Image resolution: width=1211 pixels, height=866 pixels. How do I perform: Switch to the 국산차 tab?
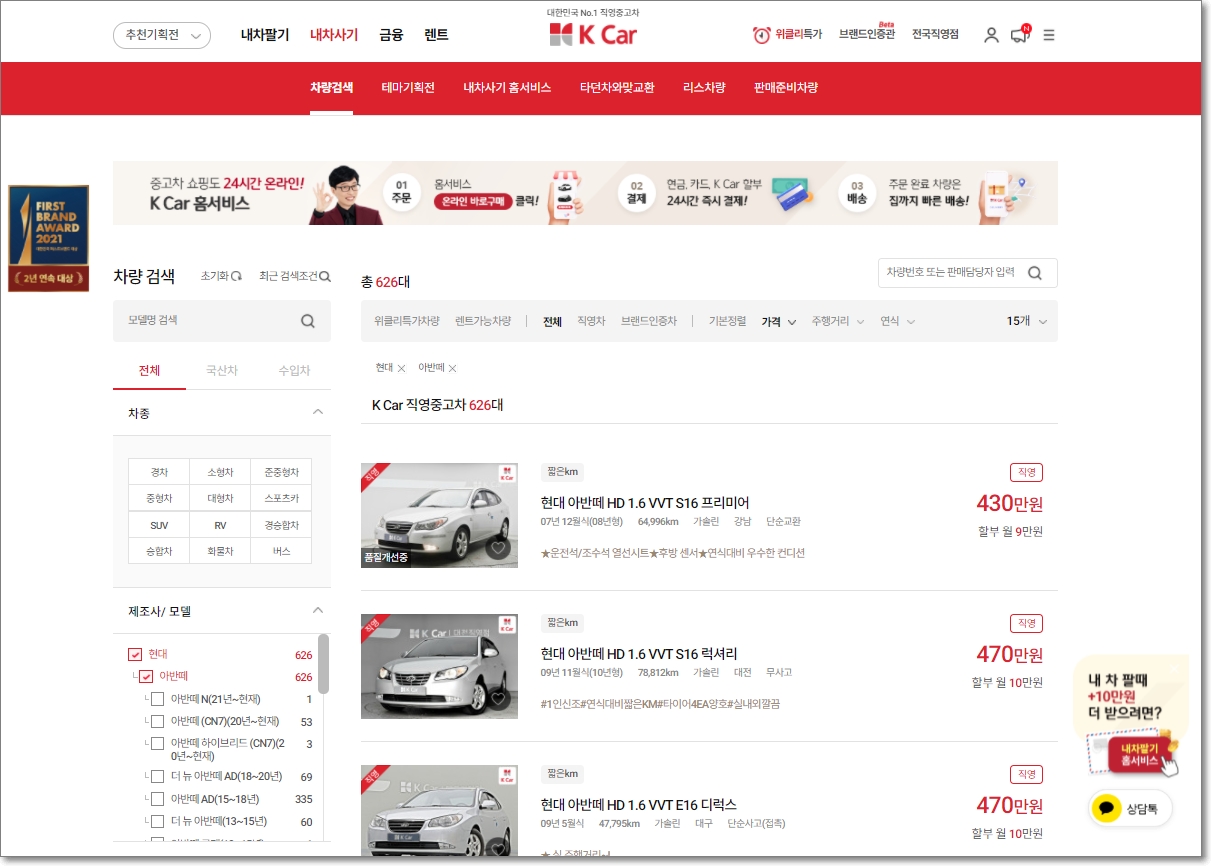222,370
